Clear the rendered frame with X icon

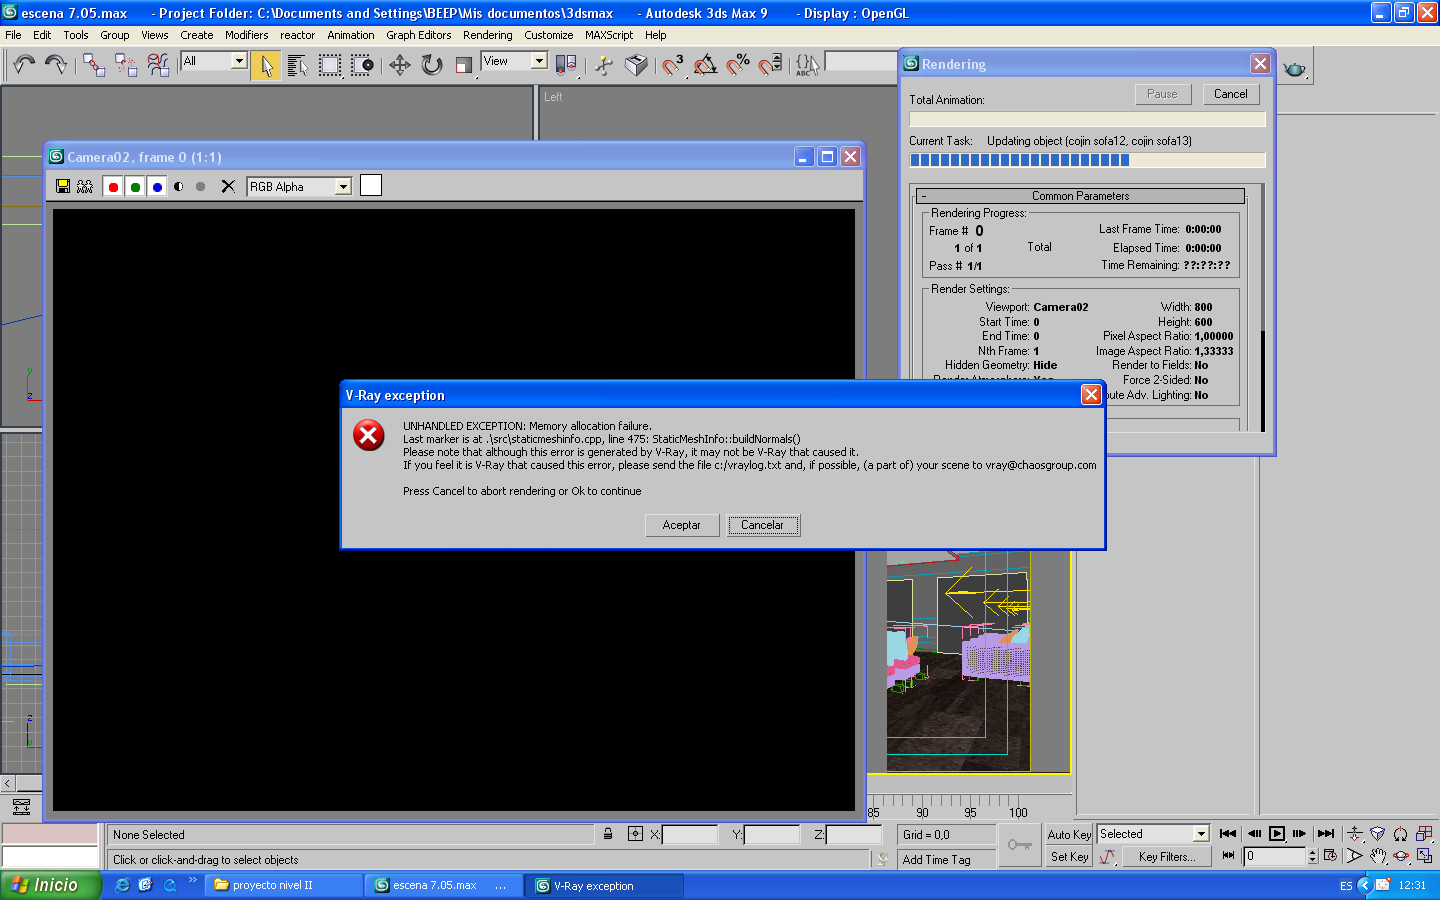click(228, 186)
